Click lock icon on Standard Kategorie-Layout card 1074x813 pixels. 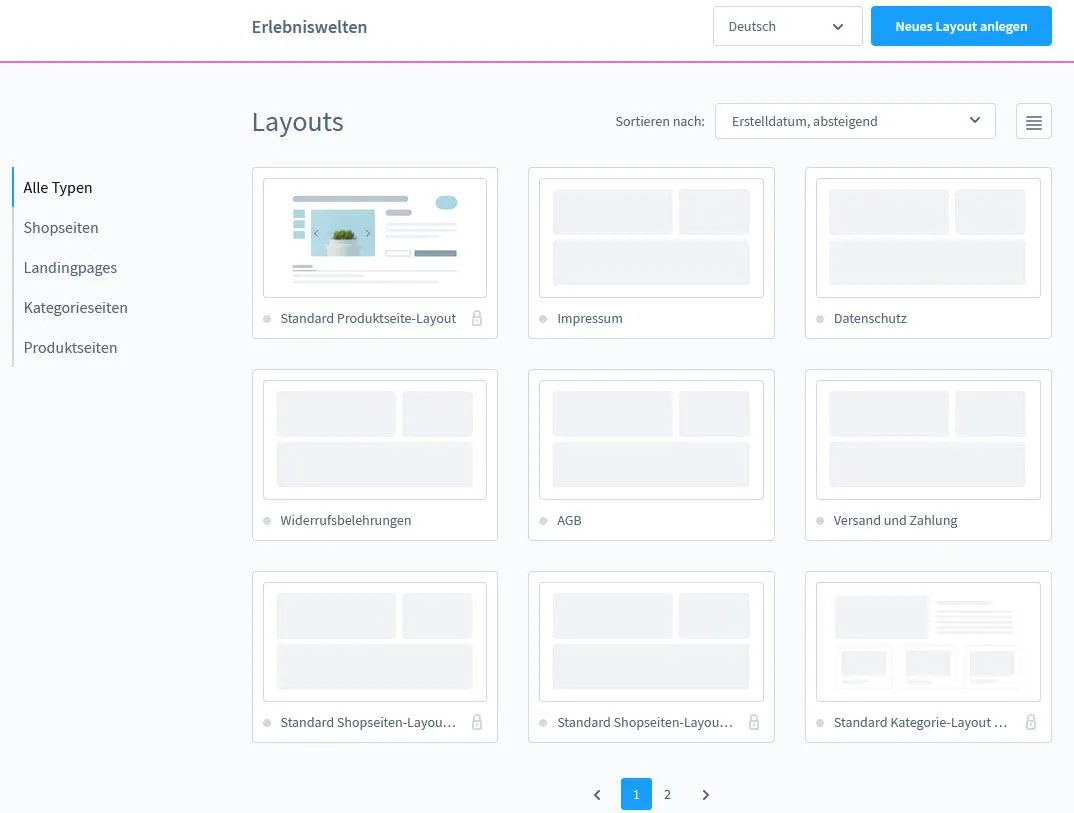coord(1030,722)
